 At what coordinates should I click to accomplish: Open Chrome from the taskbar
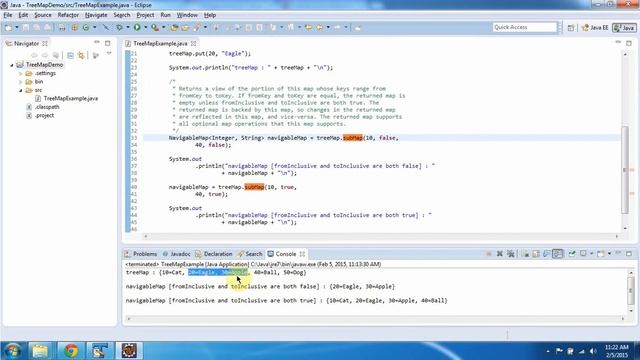tap(71, 351)
